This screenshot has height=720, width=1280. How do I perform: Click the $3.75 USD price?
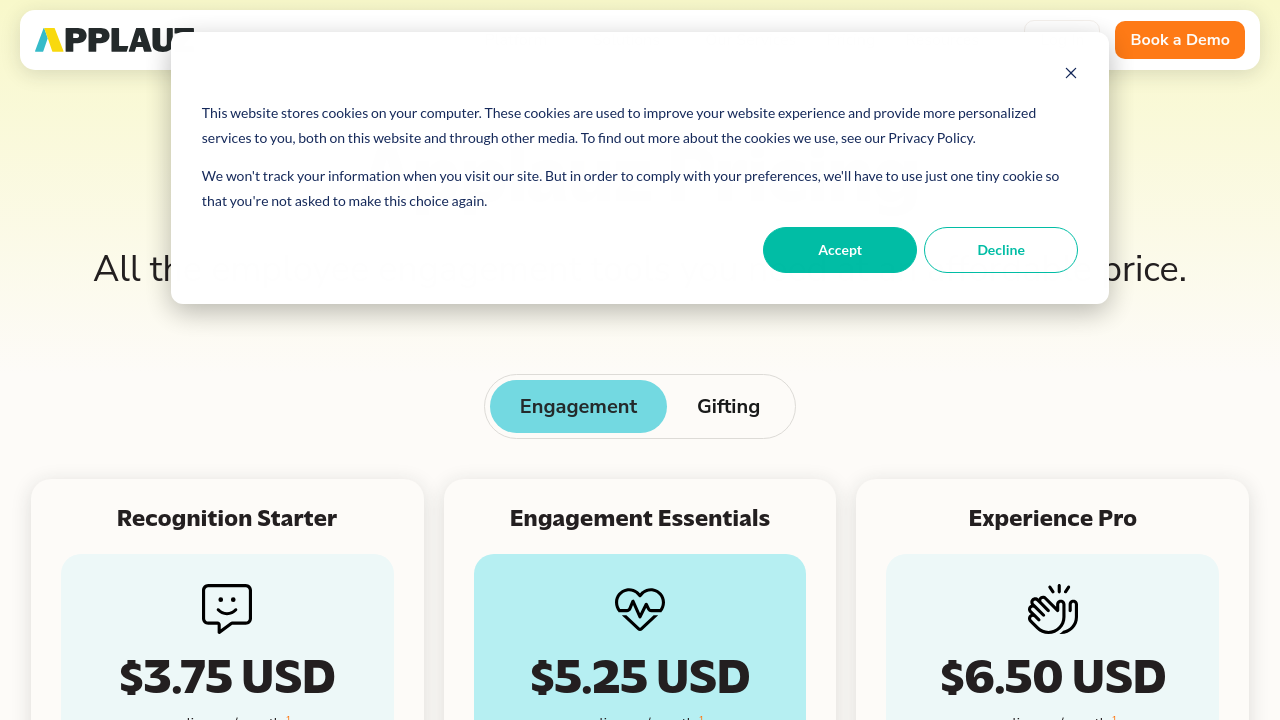click(x=227, y=677)
